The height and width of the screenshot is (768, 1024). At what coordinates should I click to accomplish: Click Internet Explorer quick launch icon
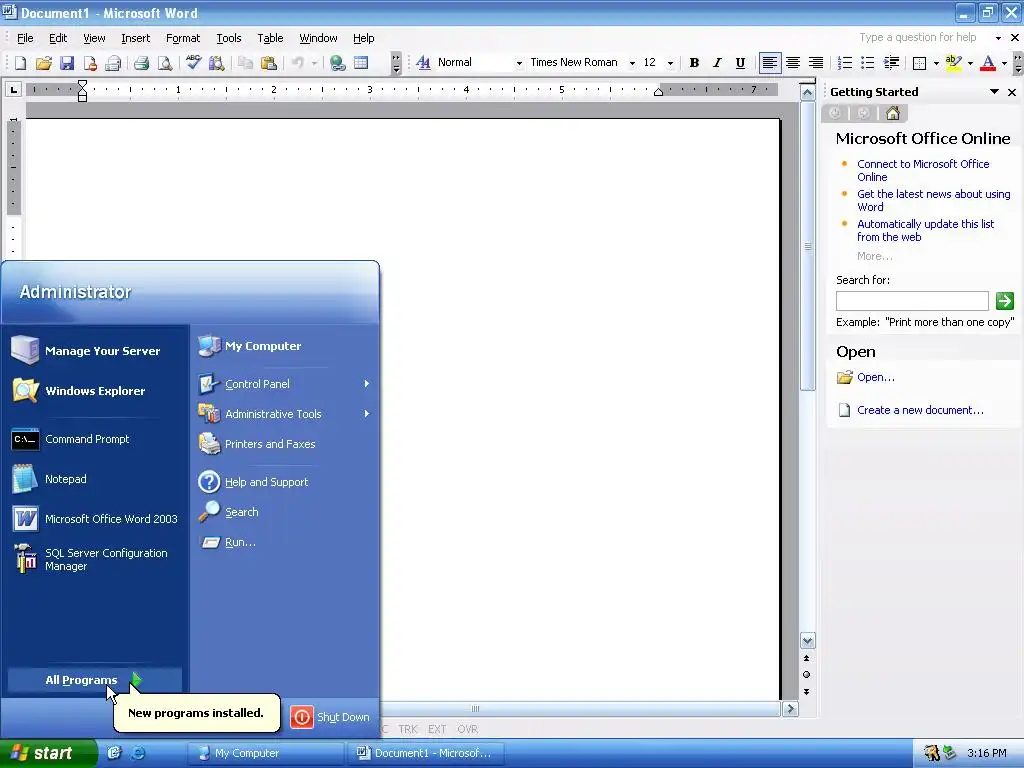tap(138, 753)
